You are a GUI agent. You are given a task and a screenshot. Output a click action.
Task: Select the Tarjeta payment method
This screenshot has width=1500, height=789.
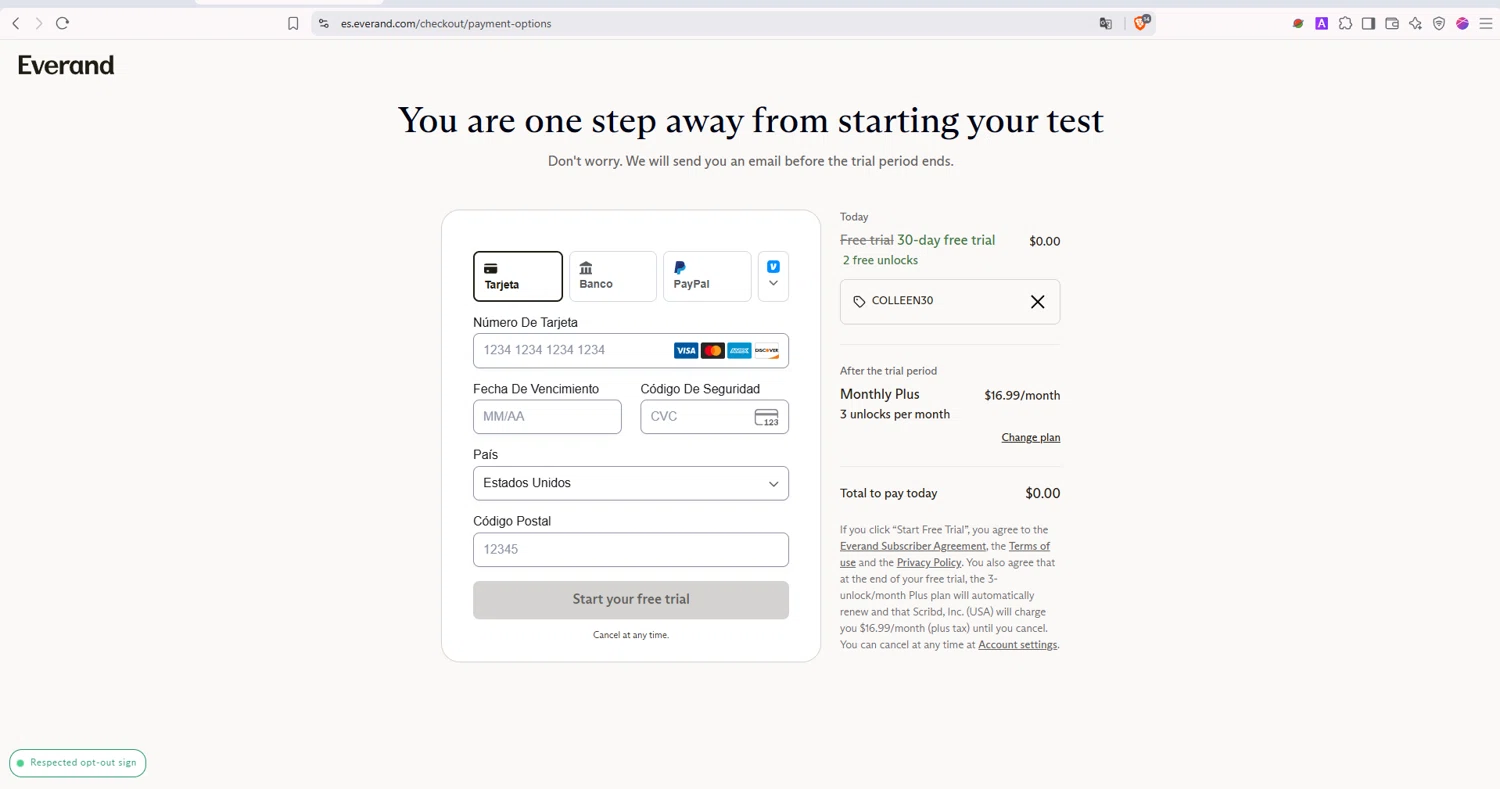[x=518, y=276]
